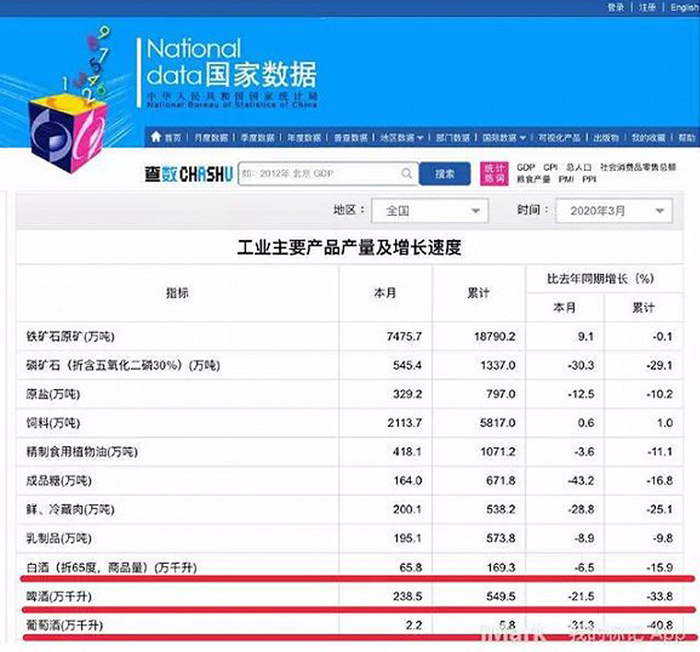The image size is (700, 652).
Task: Click the value 2113.7 in the 饲料 row
Action: click(404, 423)
